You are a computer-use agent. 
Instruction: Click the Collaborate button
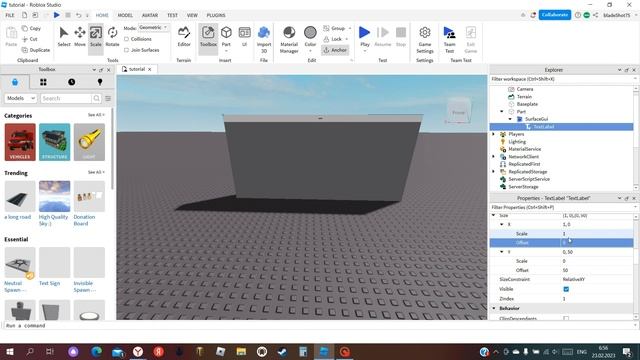[x=555, y=15]
